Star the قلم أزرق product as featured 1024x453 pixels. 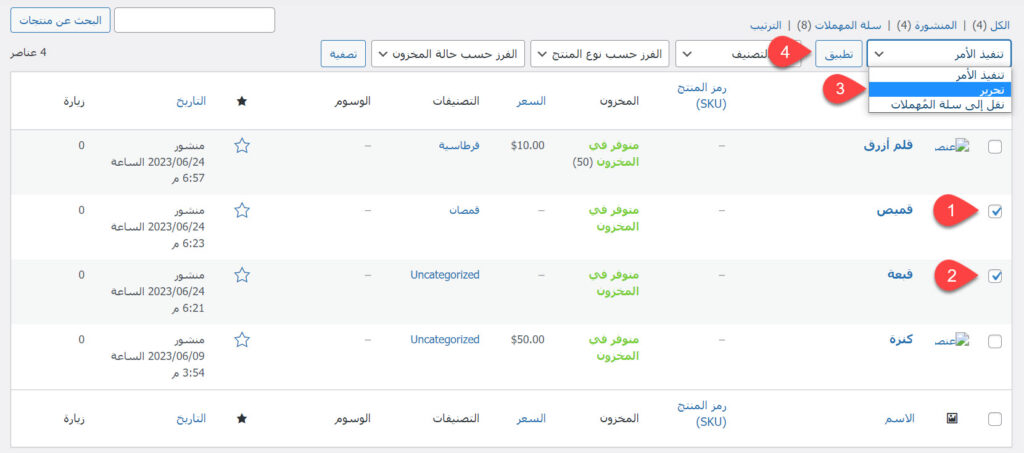point(241,145)
